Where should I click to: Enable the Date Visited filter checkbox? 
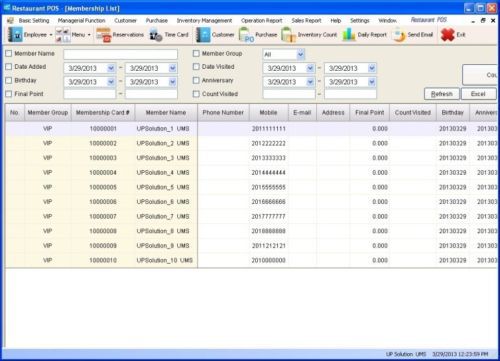[x=196, y=67]
